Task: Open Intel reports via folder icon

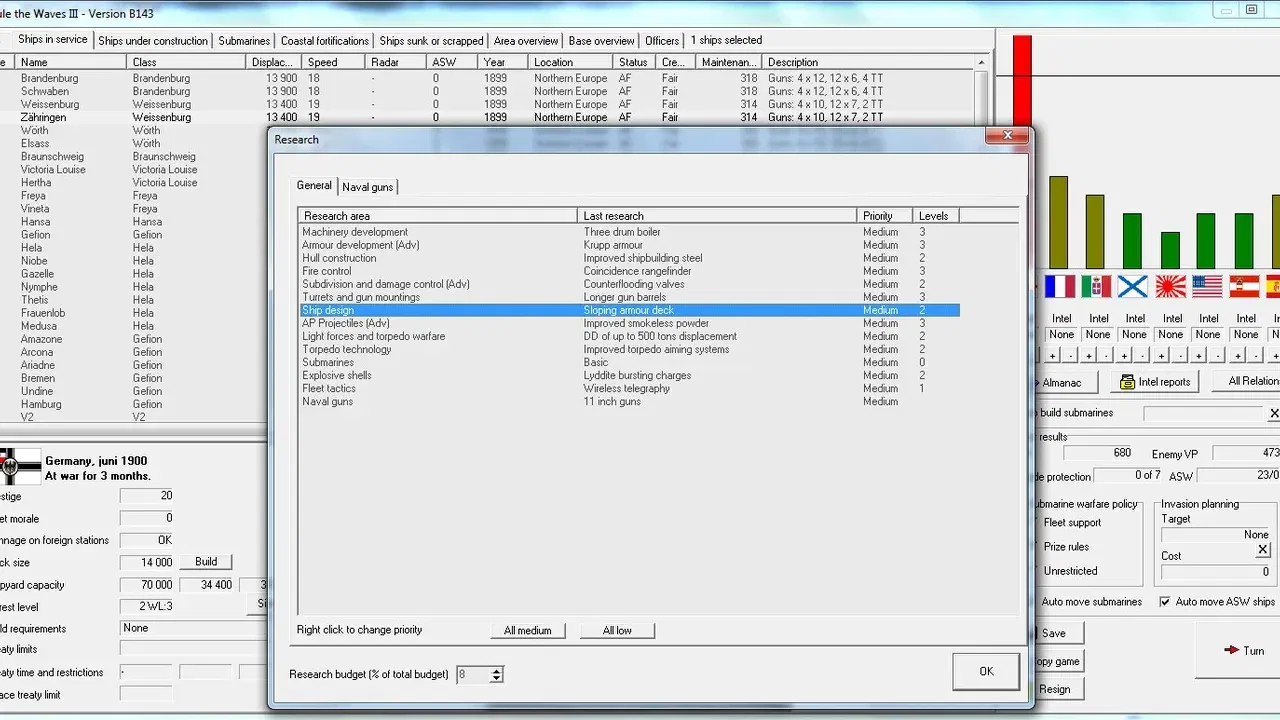Action: click(x=1154, y=382)
